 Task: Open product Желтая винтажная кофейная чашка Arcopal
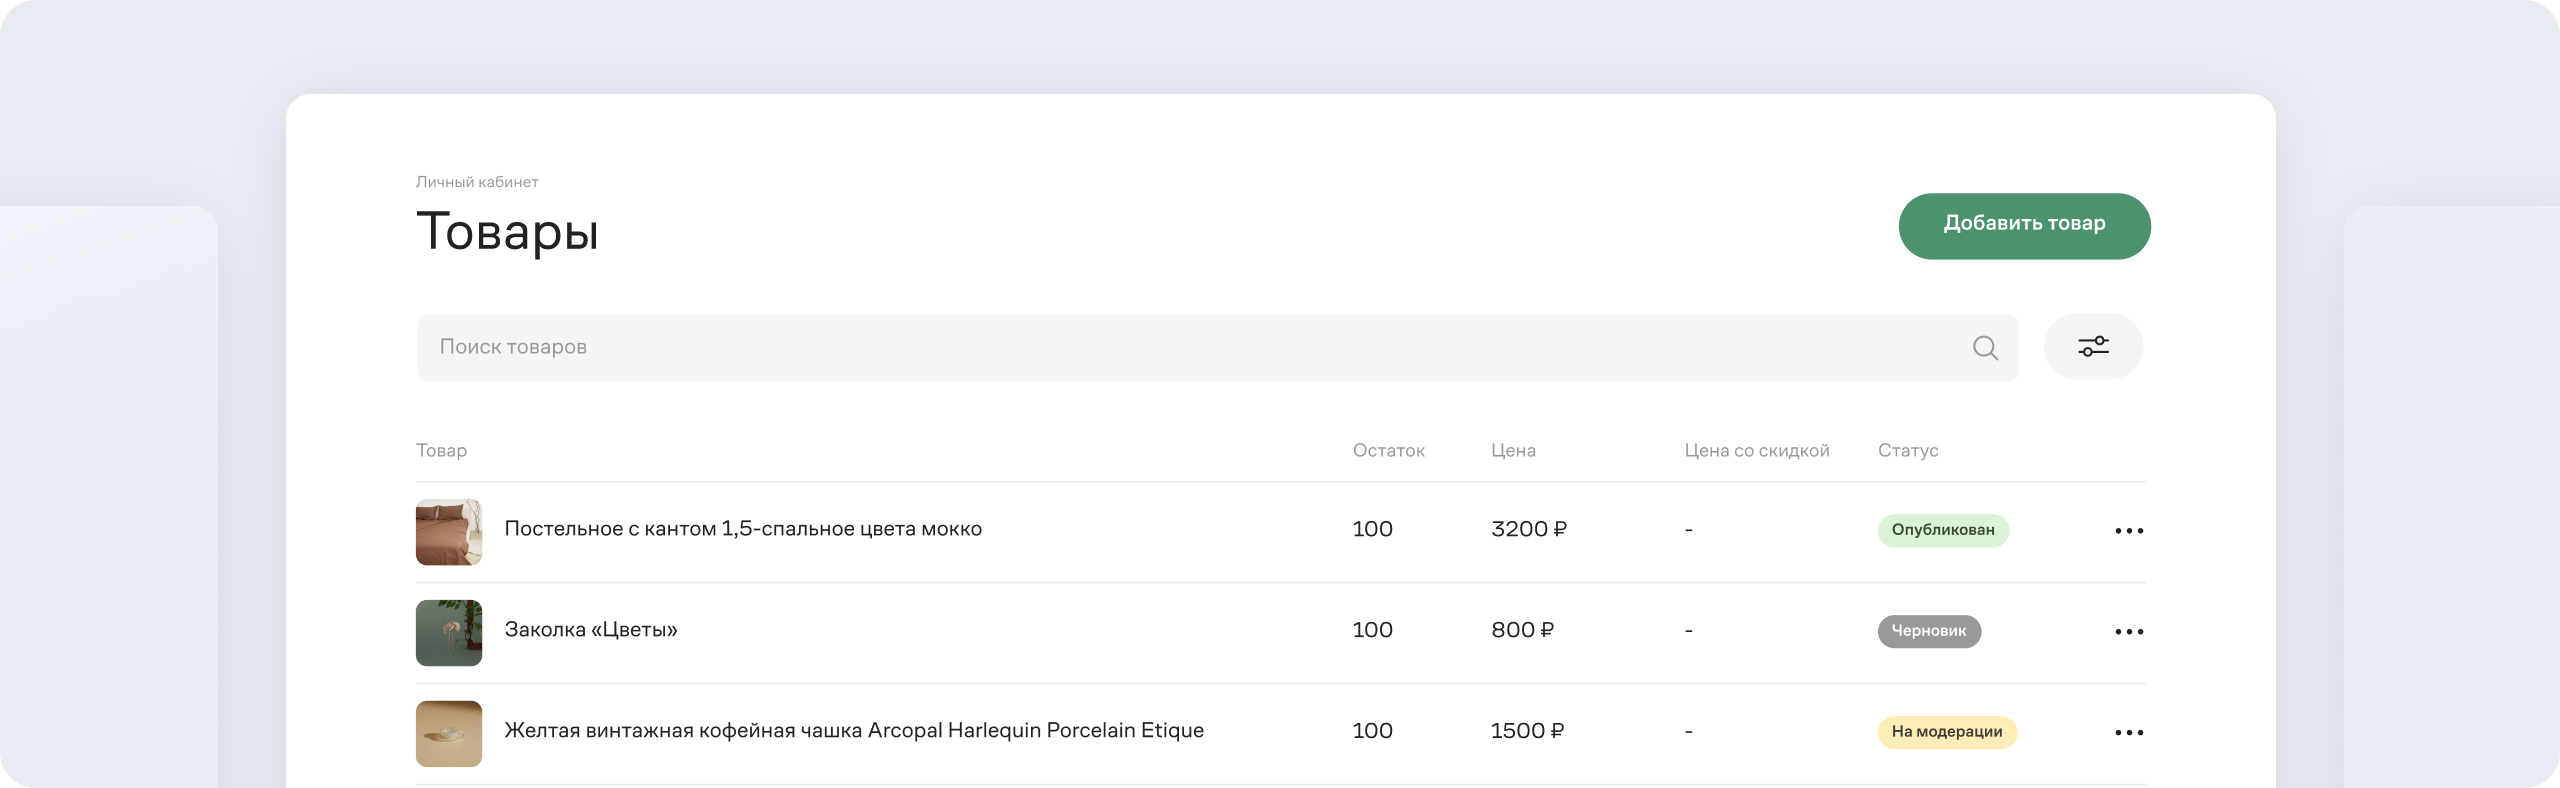coord(854,731)
